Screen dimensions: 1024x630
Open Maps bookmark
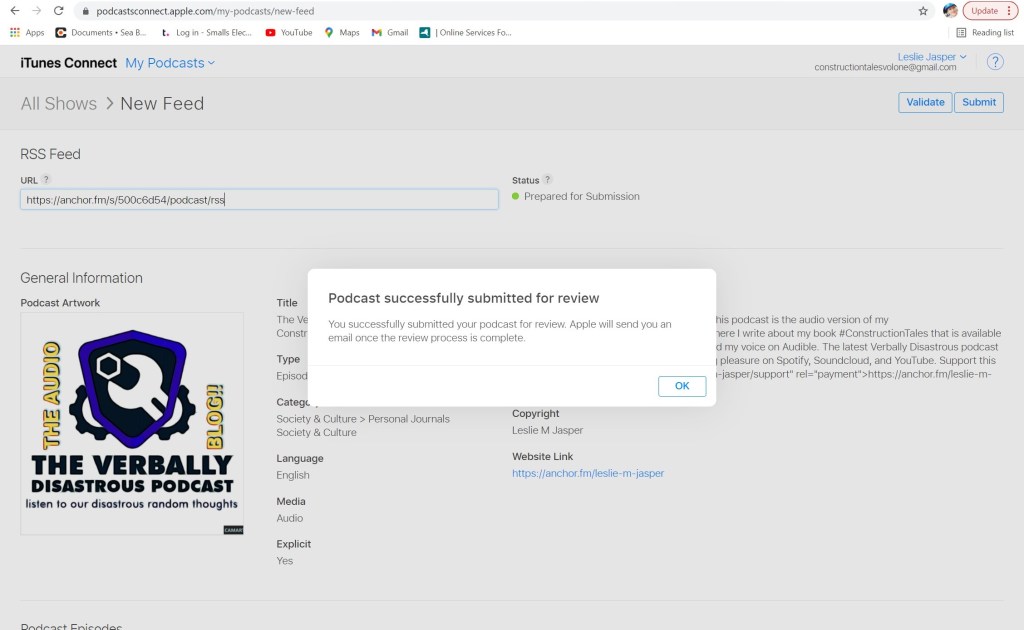[x=341, y=32]
